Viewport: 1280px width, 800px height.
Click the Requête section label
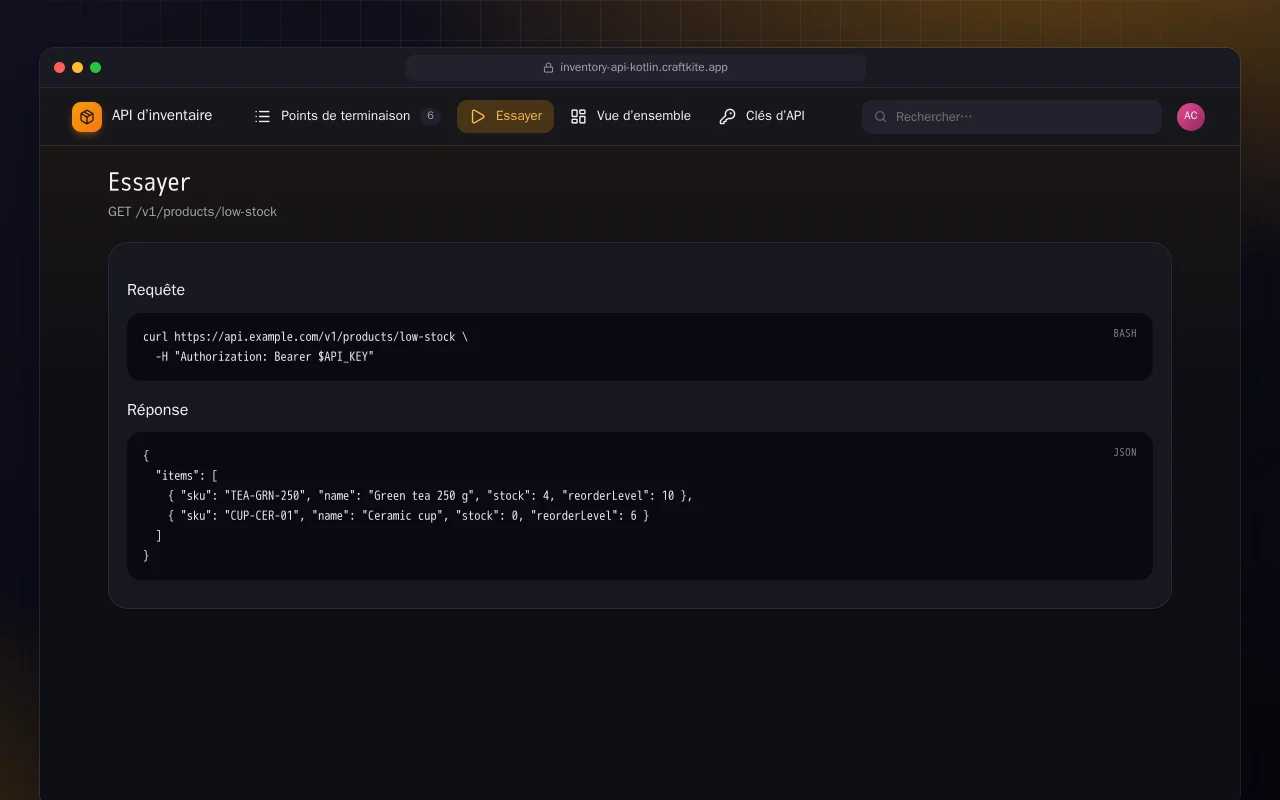tap(156, 290)
